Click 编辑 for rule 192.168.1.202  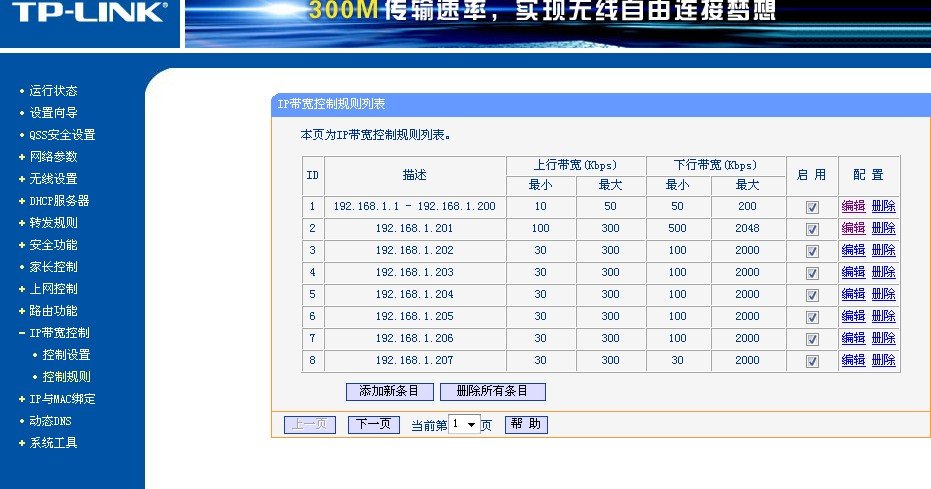point(853,250)
